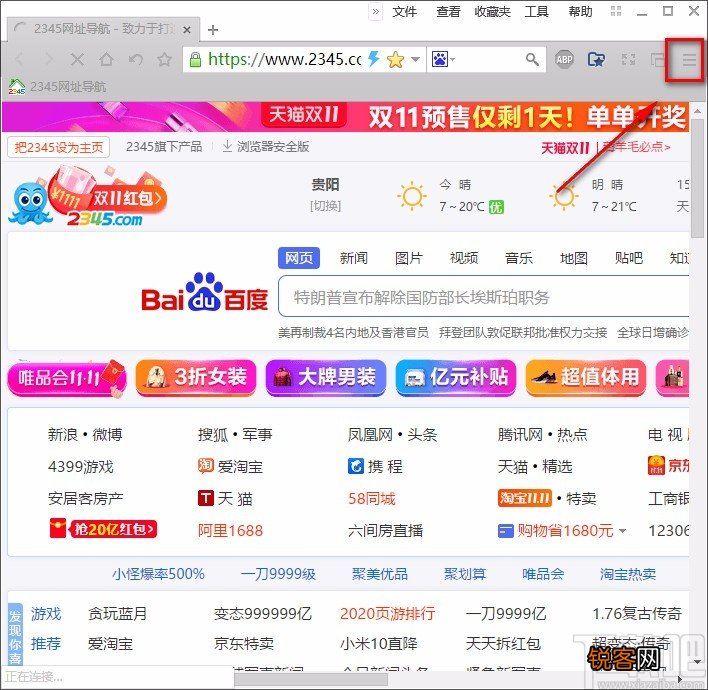Viewport: 708px width, 690px height.
Task: Click the forward navigation arrow
Action: tap(48, 59)
